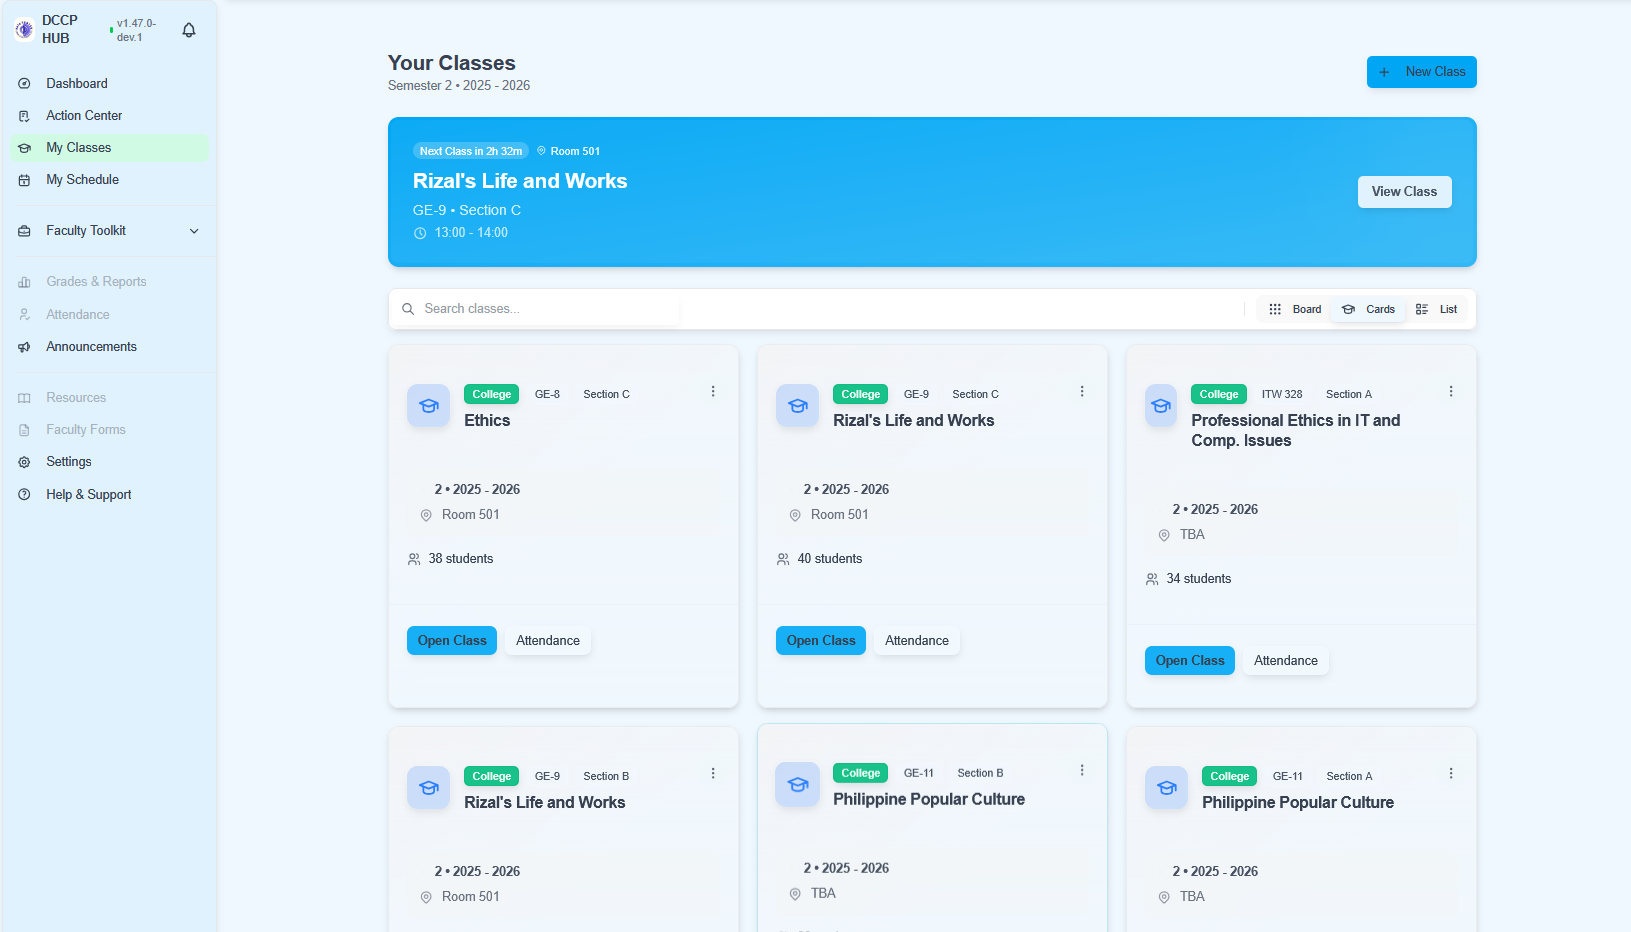This screenshot has width=1631, height=932.
Task: Switch to Cards view
Action: coord(1368,310)
